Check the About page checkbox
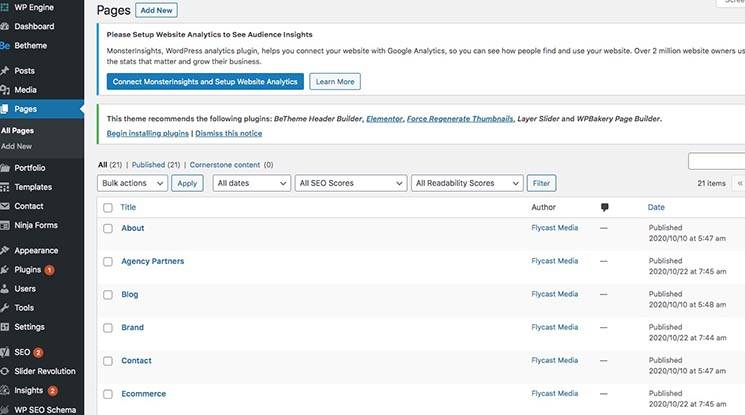The height and width of the screenshot is (415, 745). pyautogui.click(x=108, y=229)
